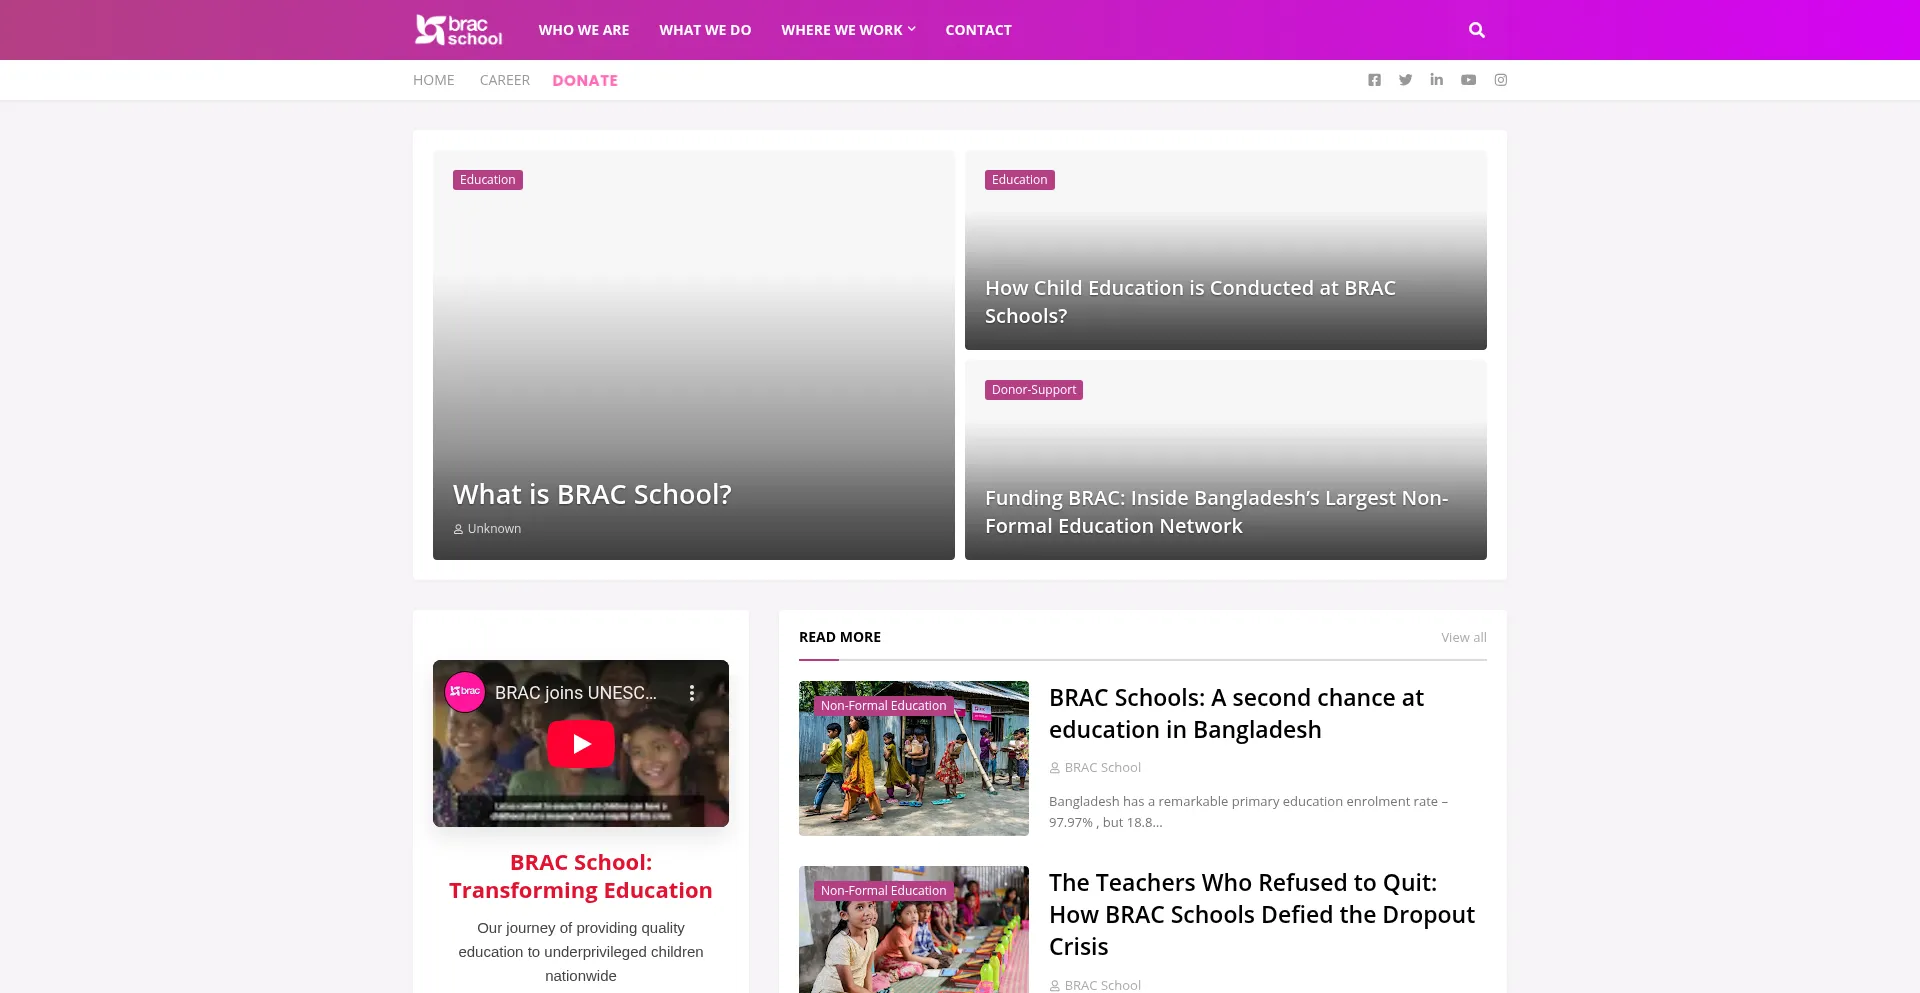Viewport: 1920px width, 993px height.
Task: Click the Education tag on 'What is BRAC School?'
Action: (488, 180)
